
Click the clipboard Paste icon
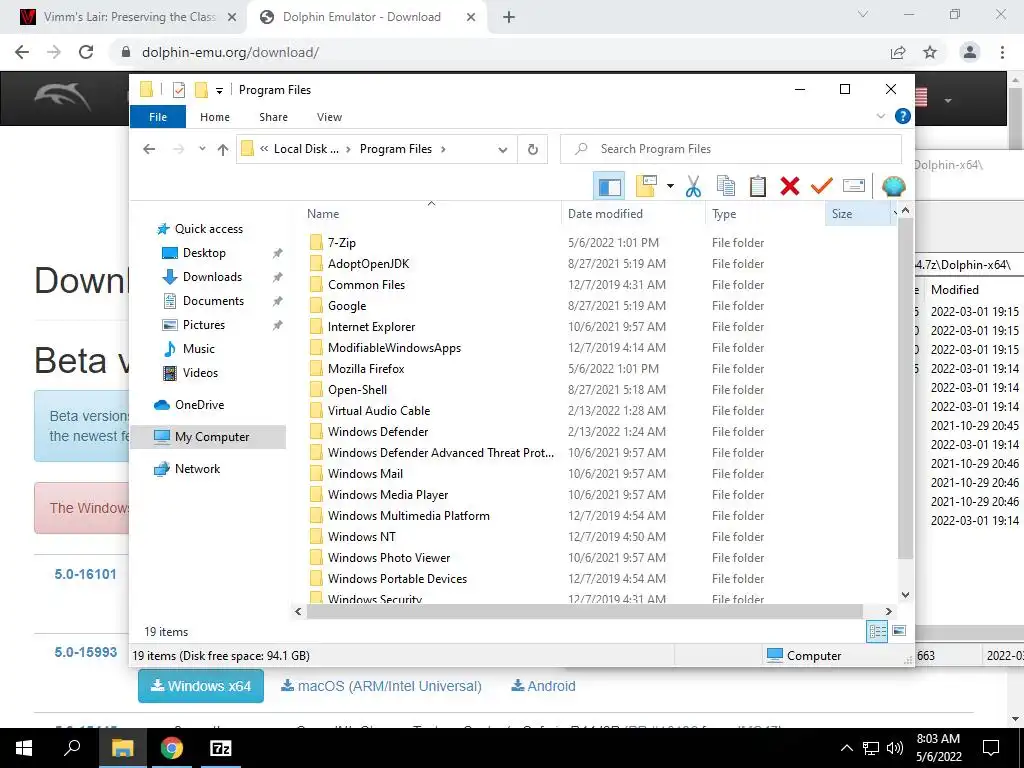click(x=758, y=187)
